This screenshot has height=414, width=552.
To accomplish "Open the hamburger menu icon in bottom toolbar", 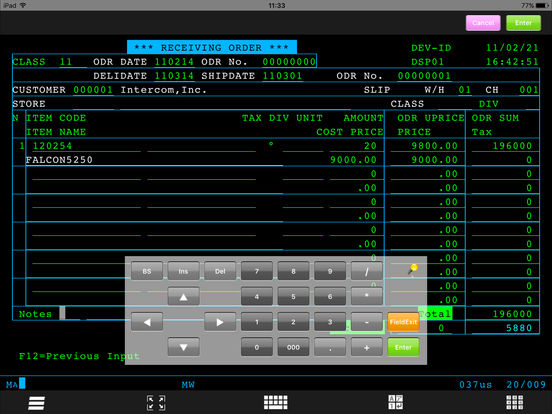I will (x=36, y=403).
